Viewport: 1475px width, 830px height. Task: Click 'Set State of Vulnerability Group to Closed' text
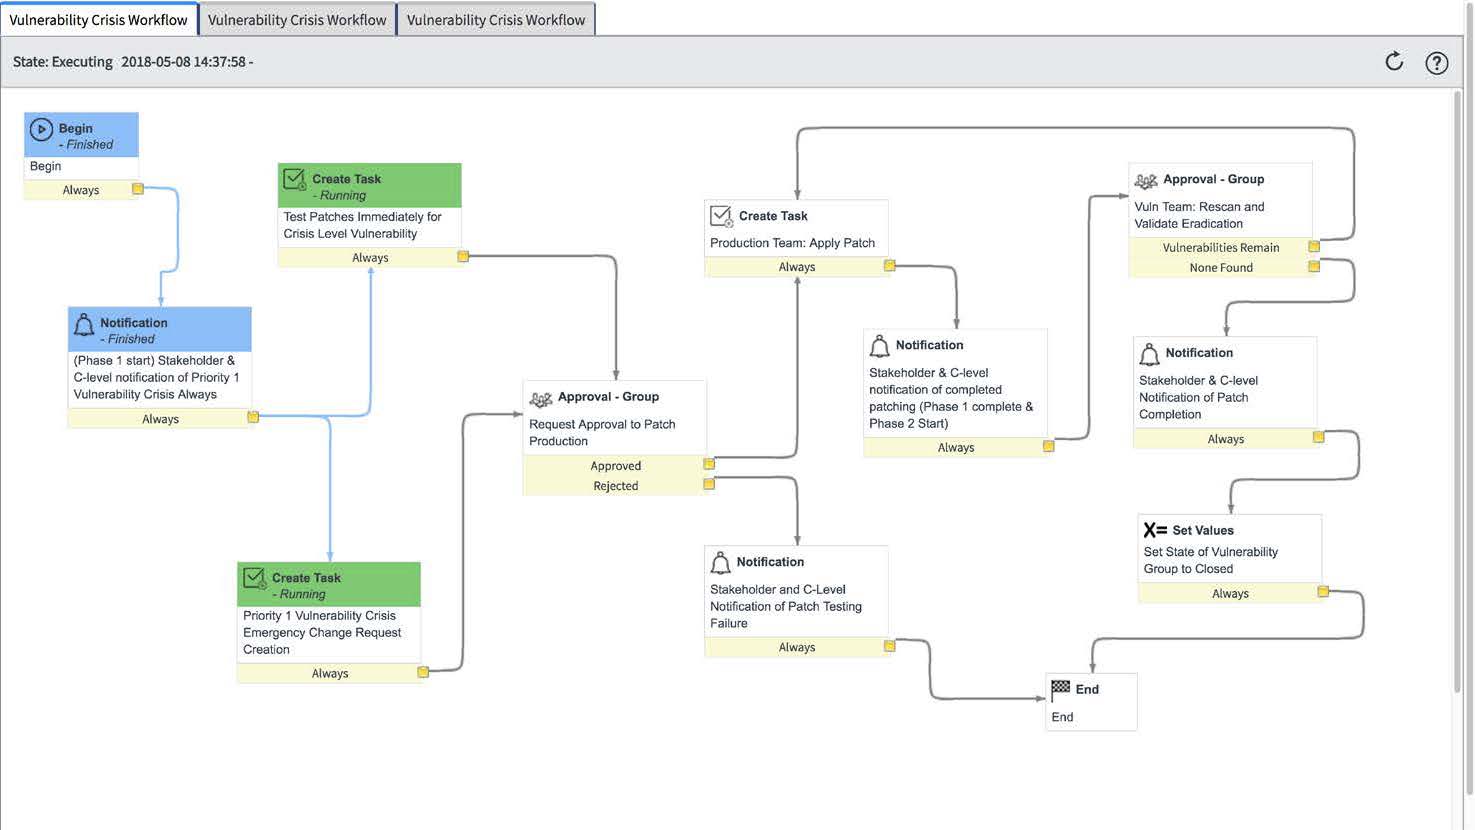1210,560
